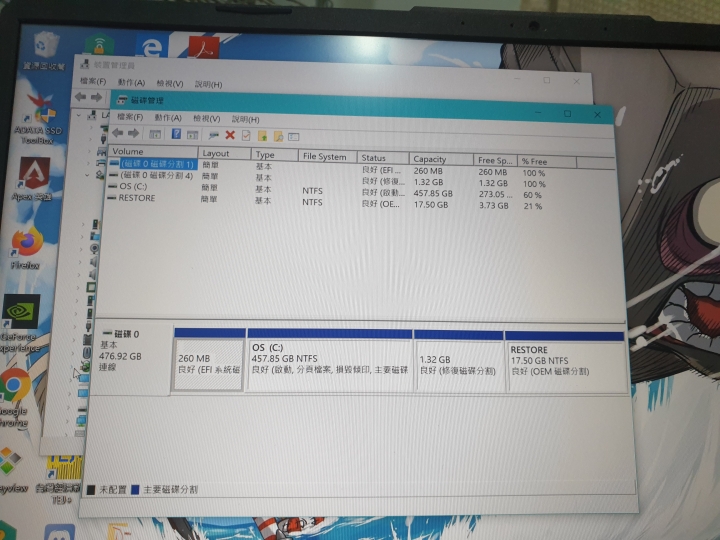The width and height of the screenshot is (720, 540).
Task: Sort by the Capacity column header
Action: [x=441, y=159]
